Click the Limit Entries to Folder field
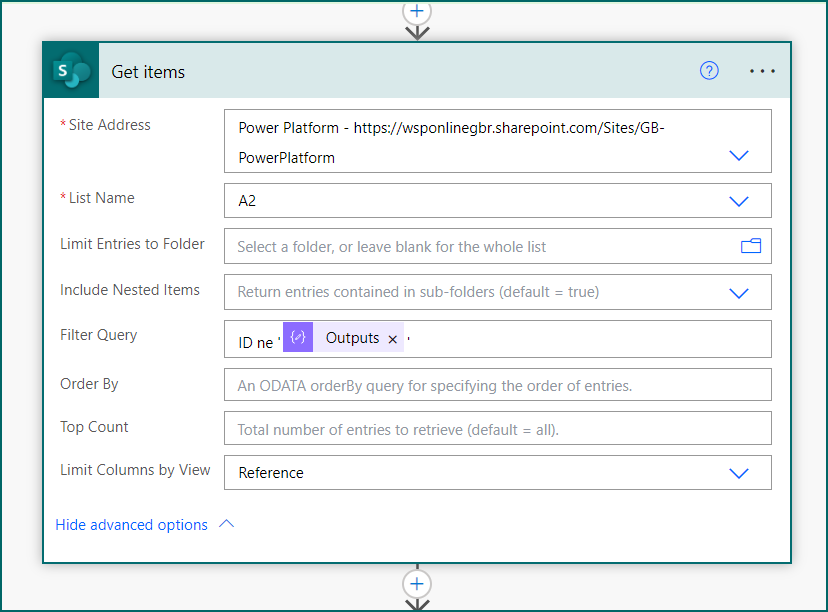The height and width of the screenshot is (612, 828). click(480, 246)
